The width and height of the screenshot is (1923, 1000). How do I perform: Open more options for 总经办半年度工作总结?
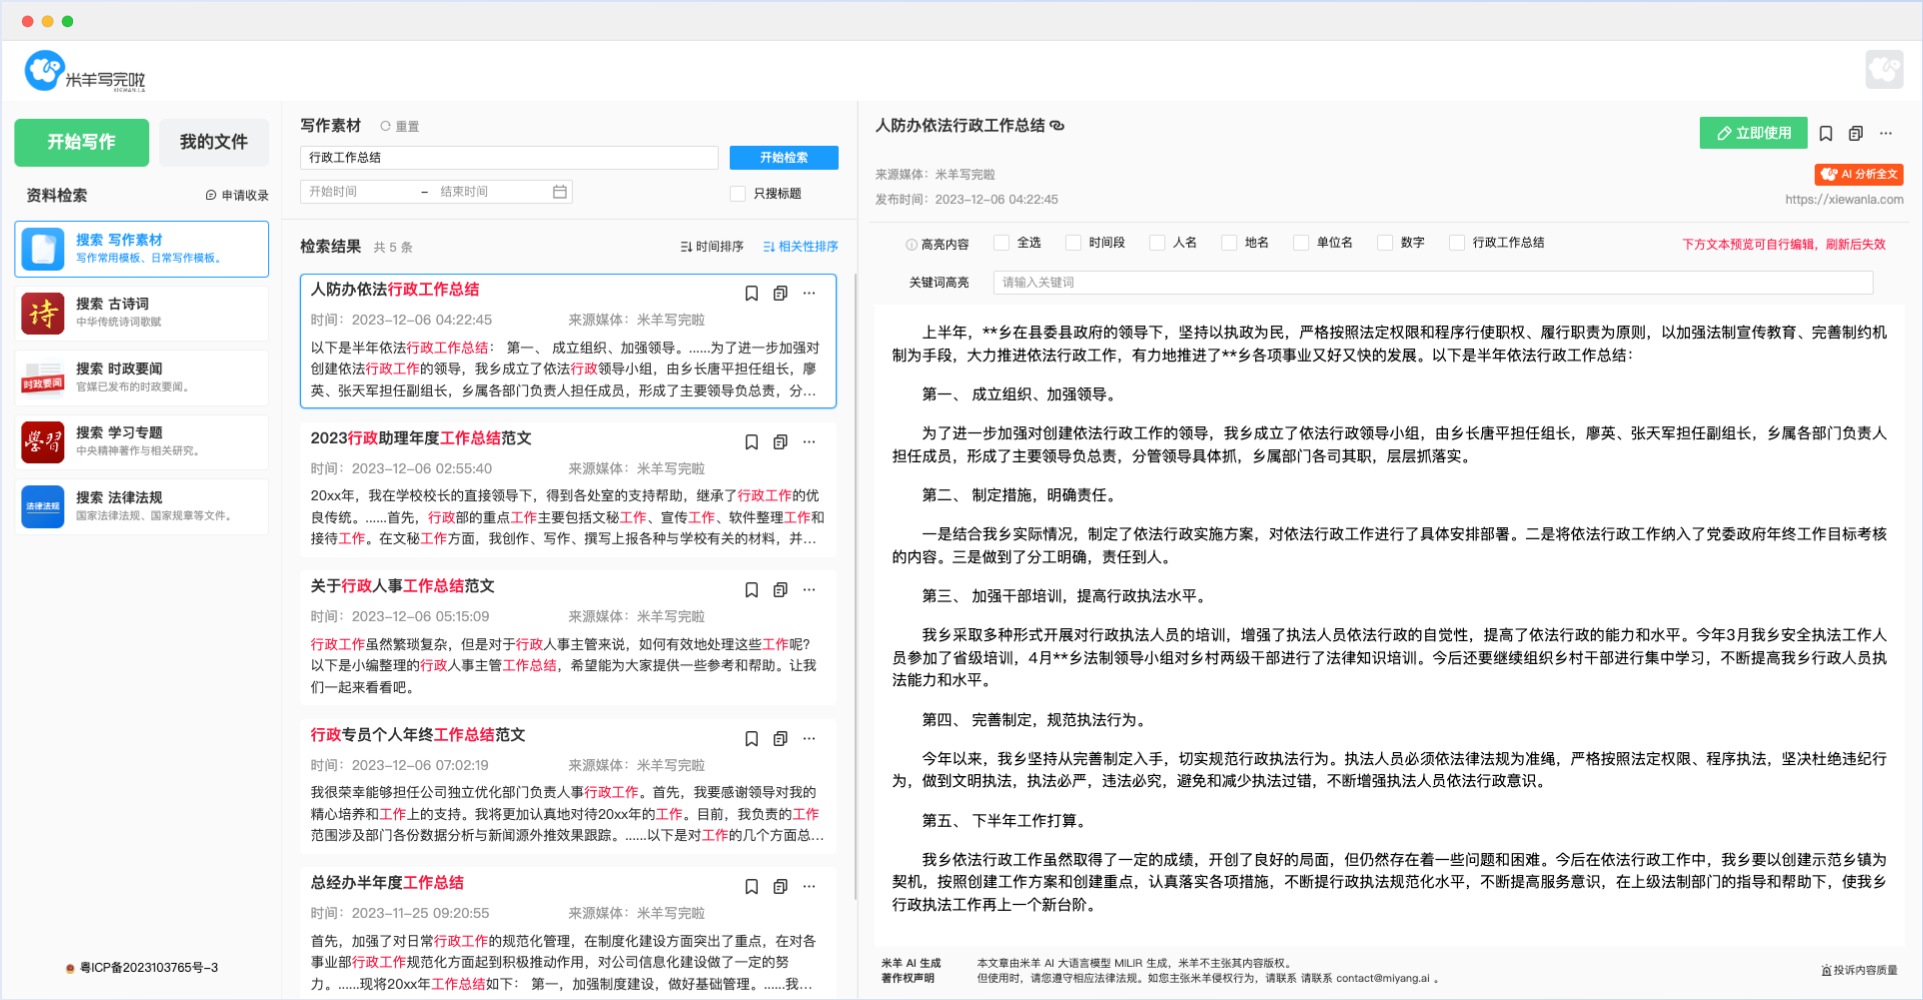click(x=809, y=886)
